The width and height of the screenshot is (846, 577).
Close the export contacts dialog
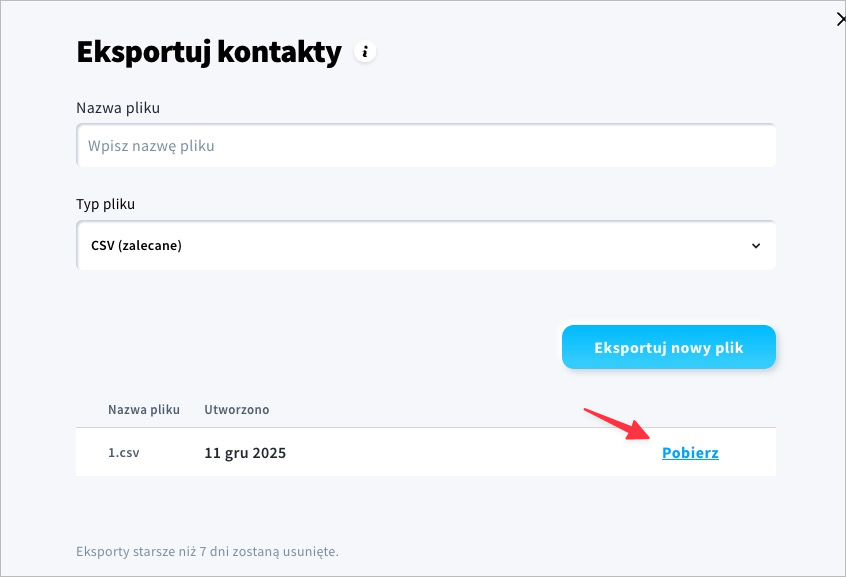841,18
